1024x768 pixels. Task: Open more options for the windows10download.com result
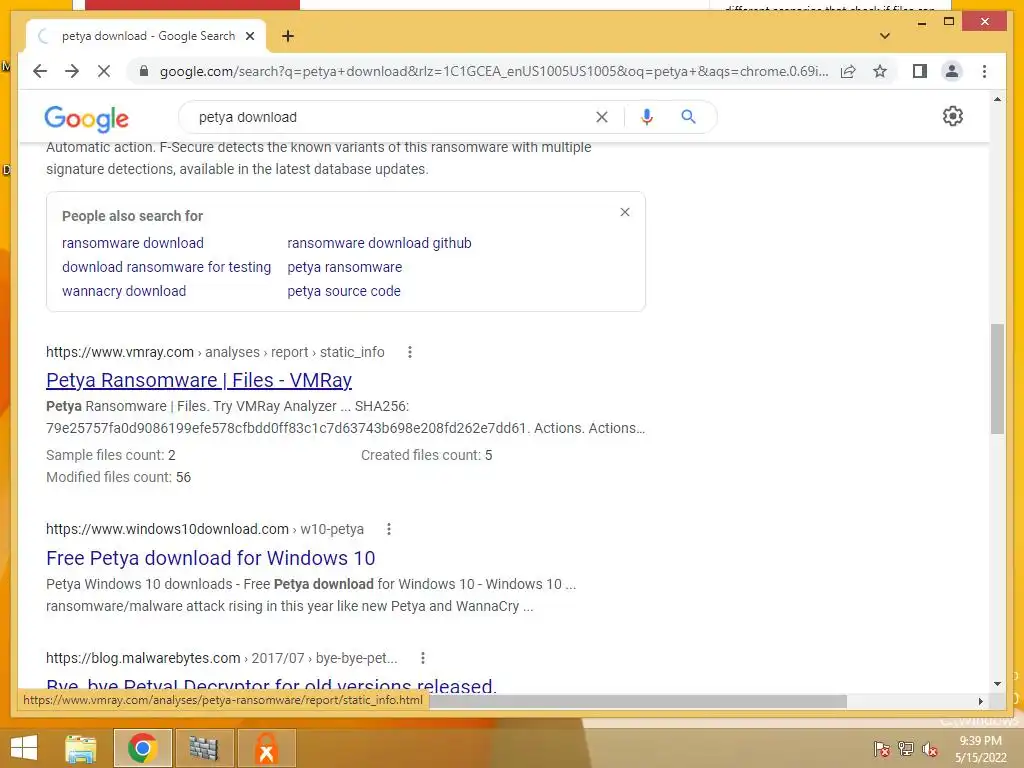click(389, 529)
